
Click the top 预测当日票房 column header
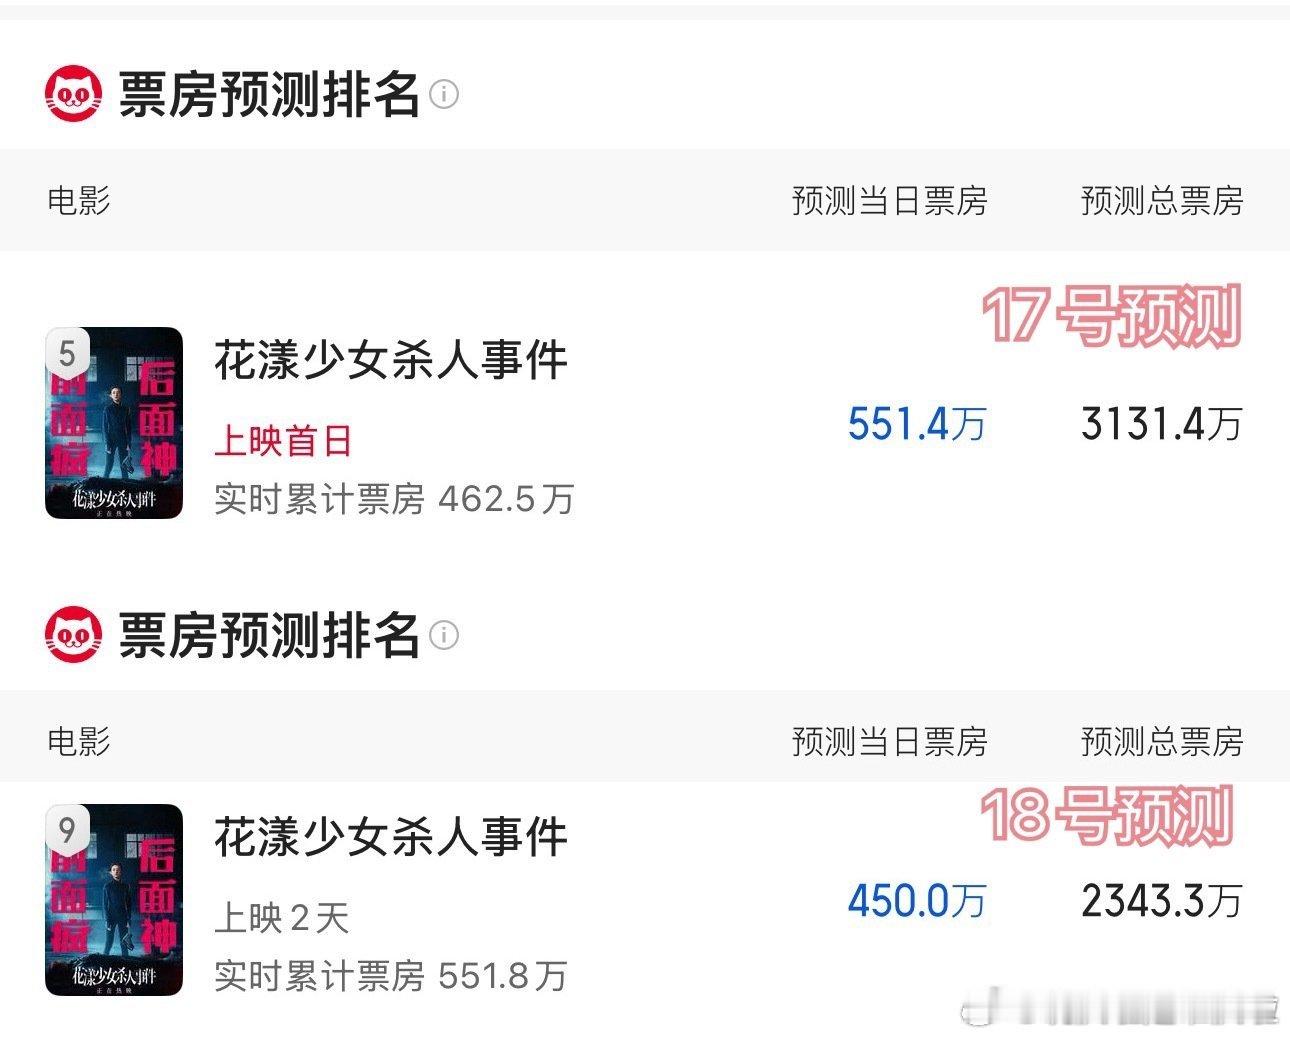[889, 201]
